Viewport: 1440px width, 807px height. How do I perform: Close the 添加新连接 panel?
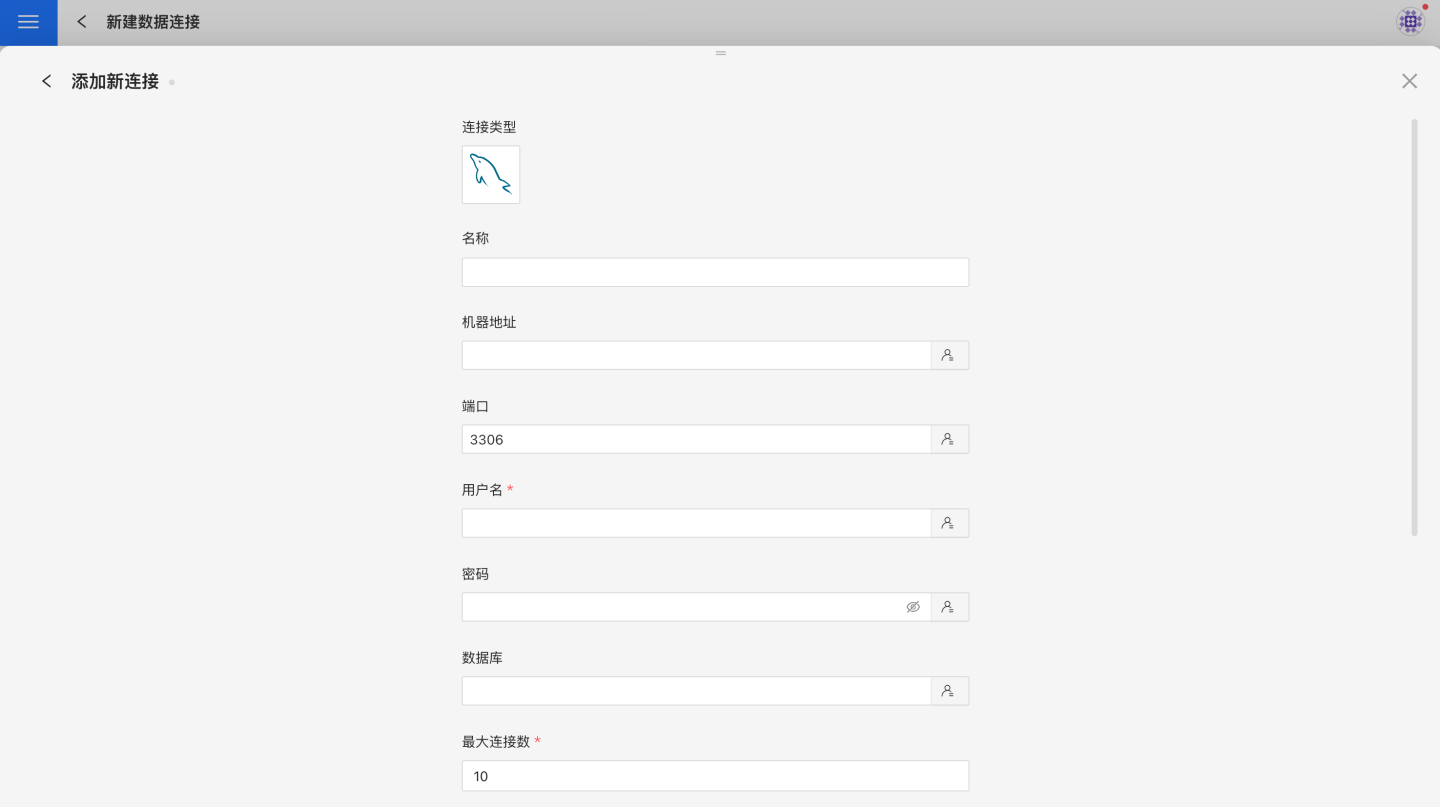[x=1409, y=81]
